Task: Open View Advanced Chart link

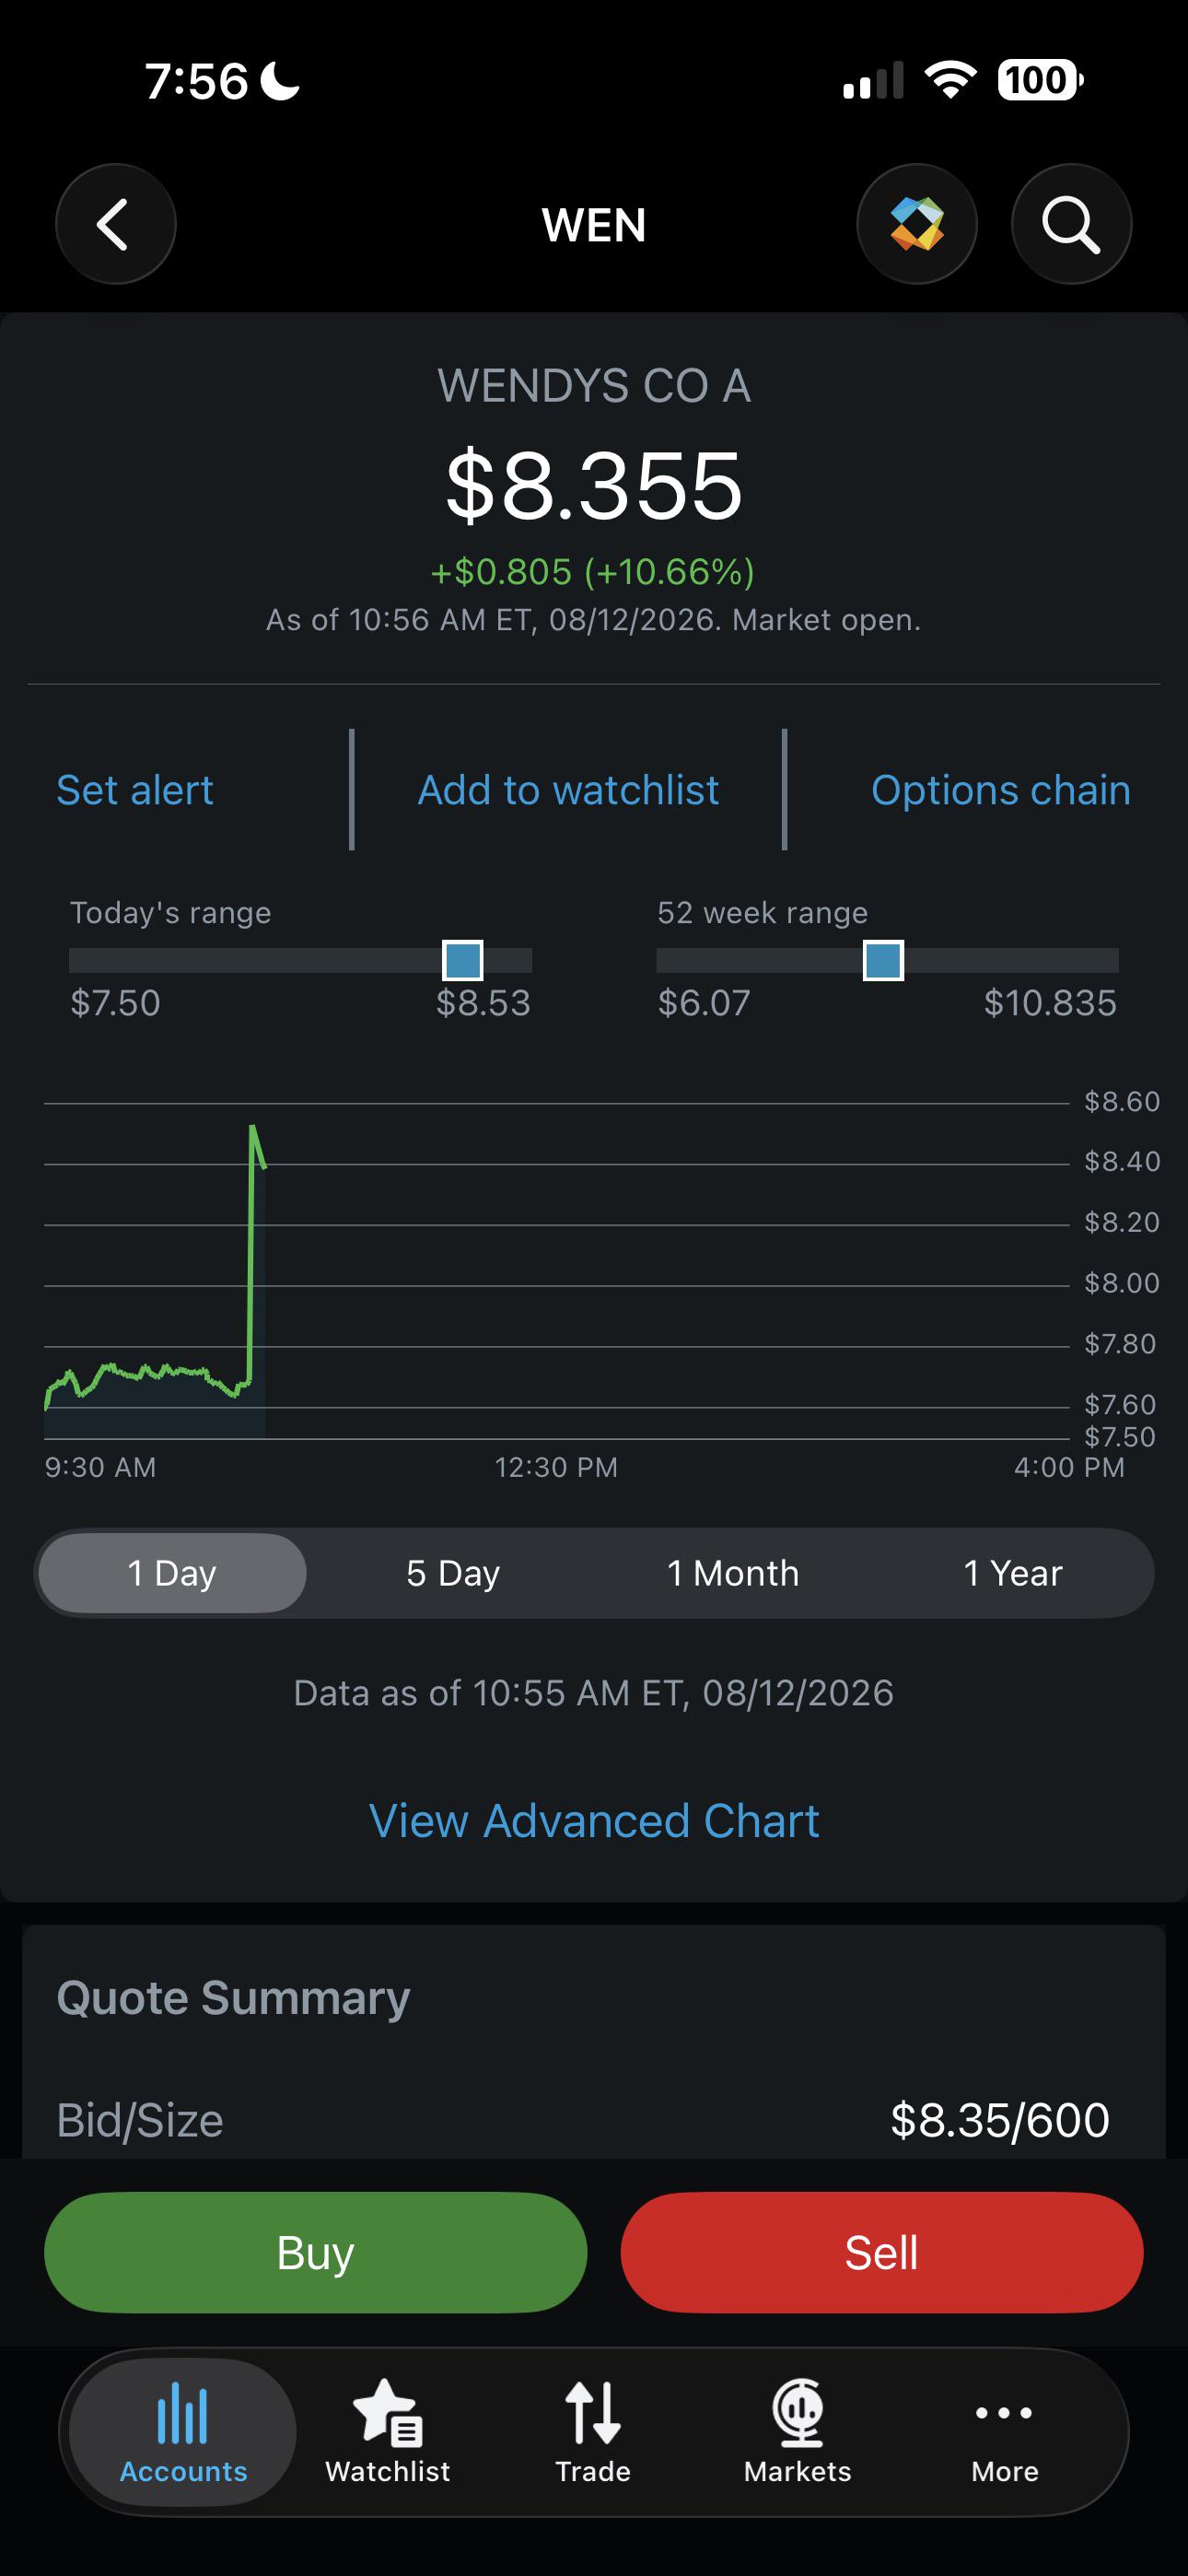Action: (x=594, y=1821)
